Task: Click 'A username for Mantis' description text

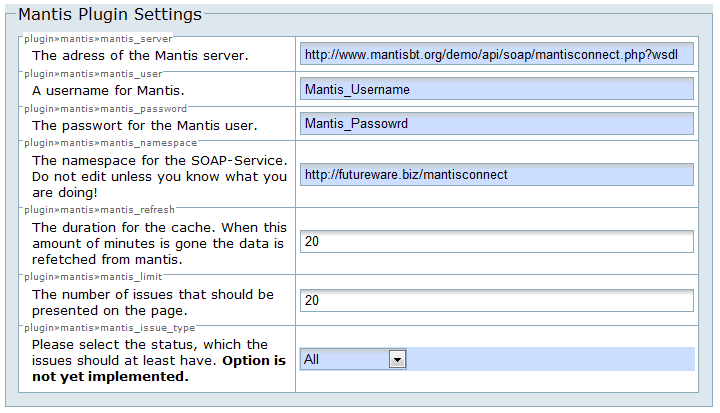Action: pos(113,91)
